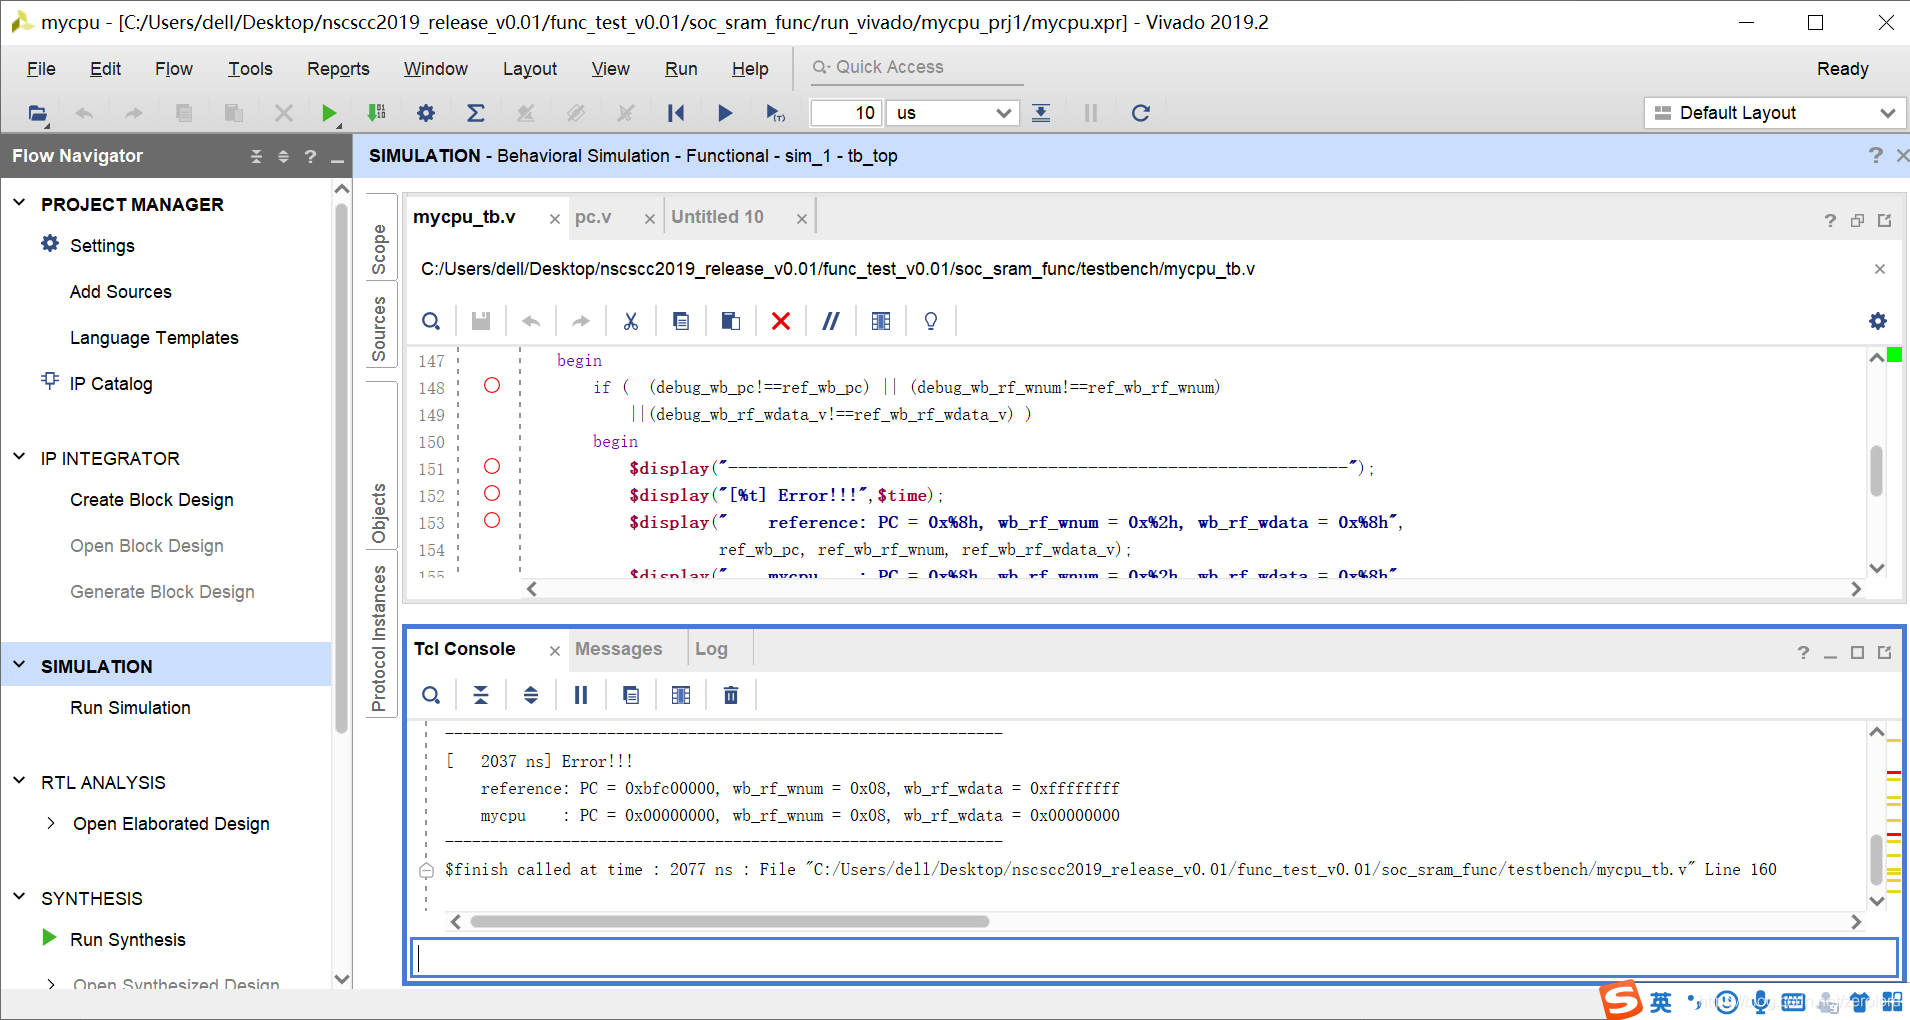This screenshot has width=1910, height=1020.
Task: Collapse all in Tcl Console toolbar
Action: click(x=481, y=695)
